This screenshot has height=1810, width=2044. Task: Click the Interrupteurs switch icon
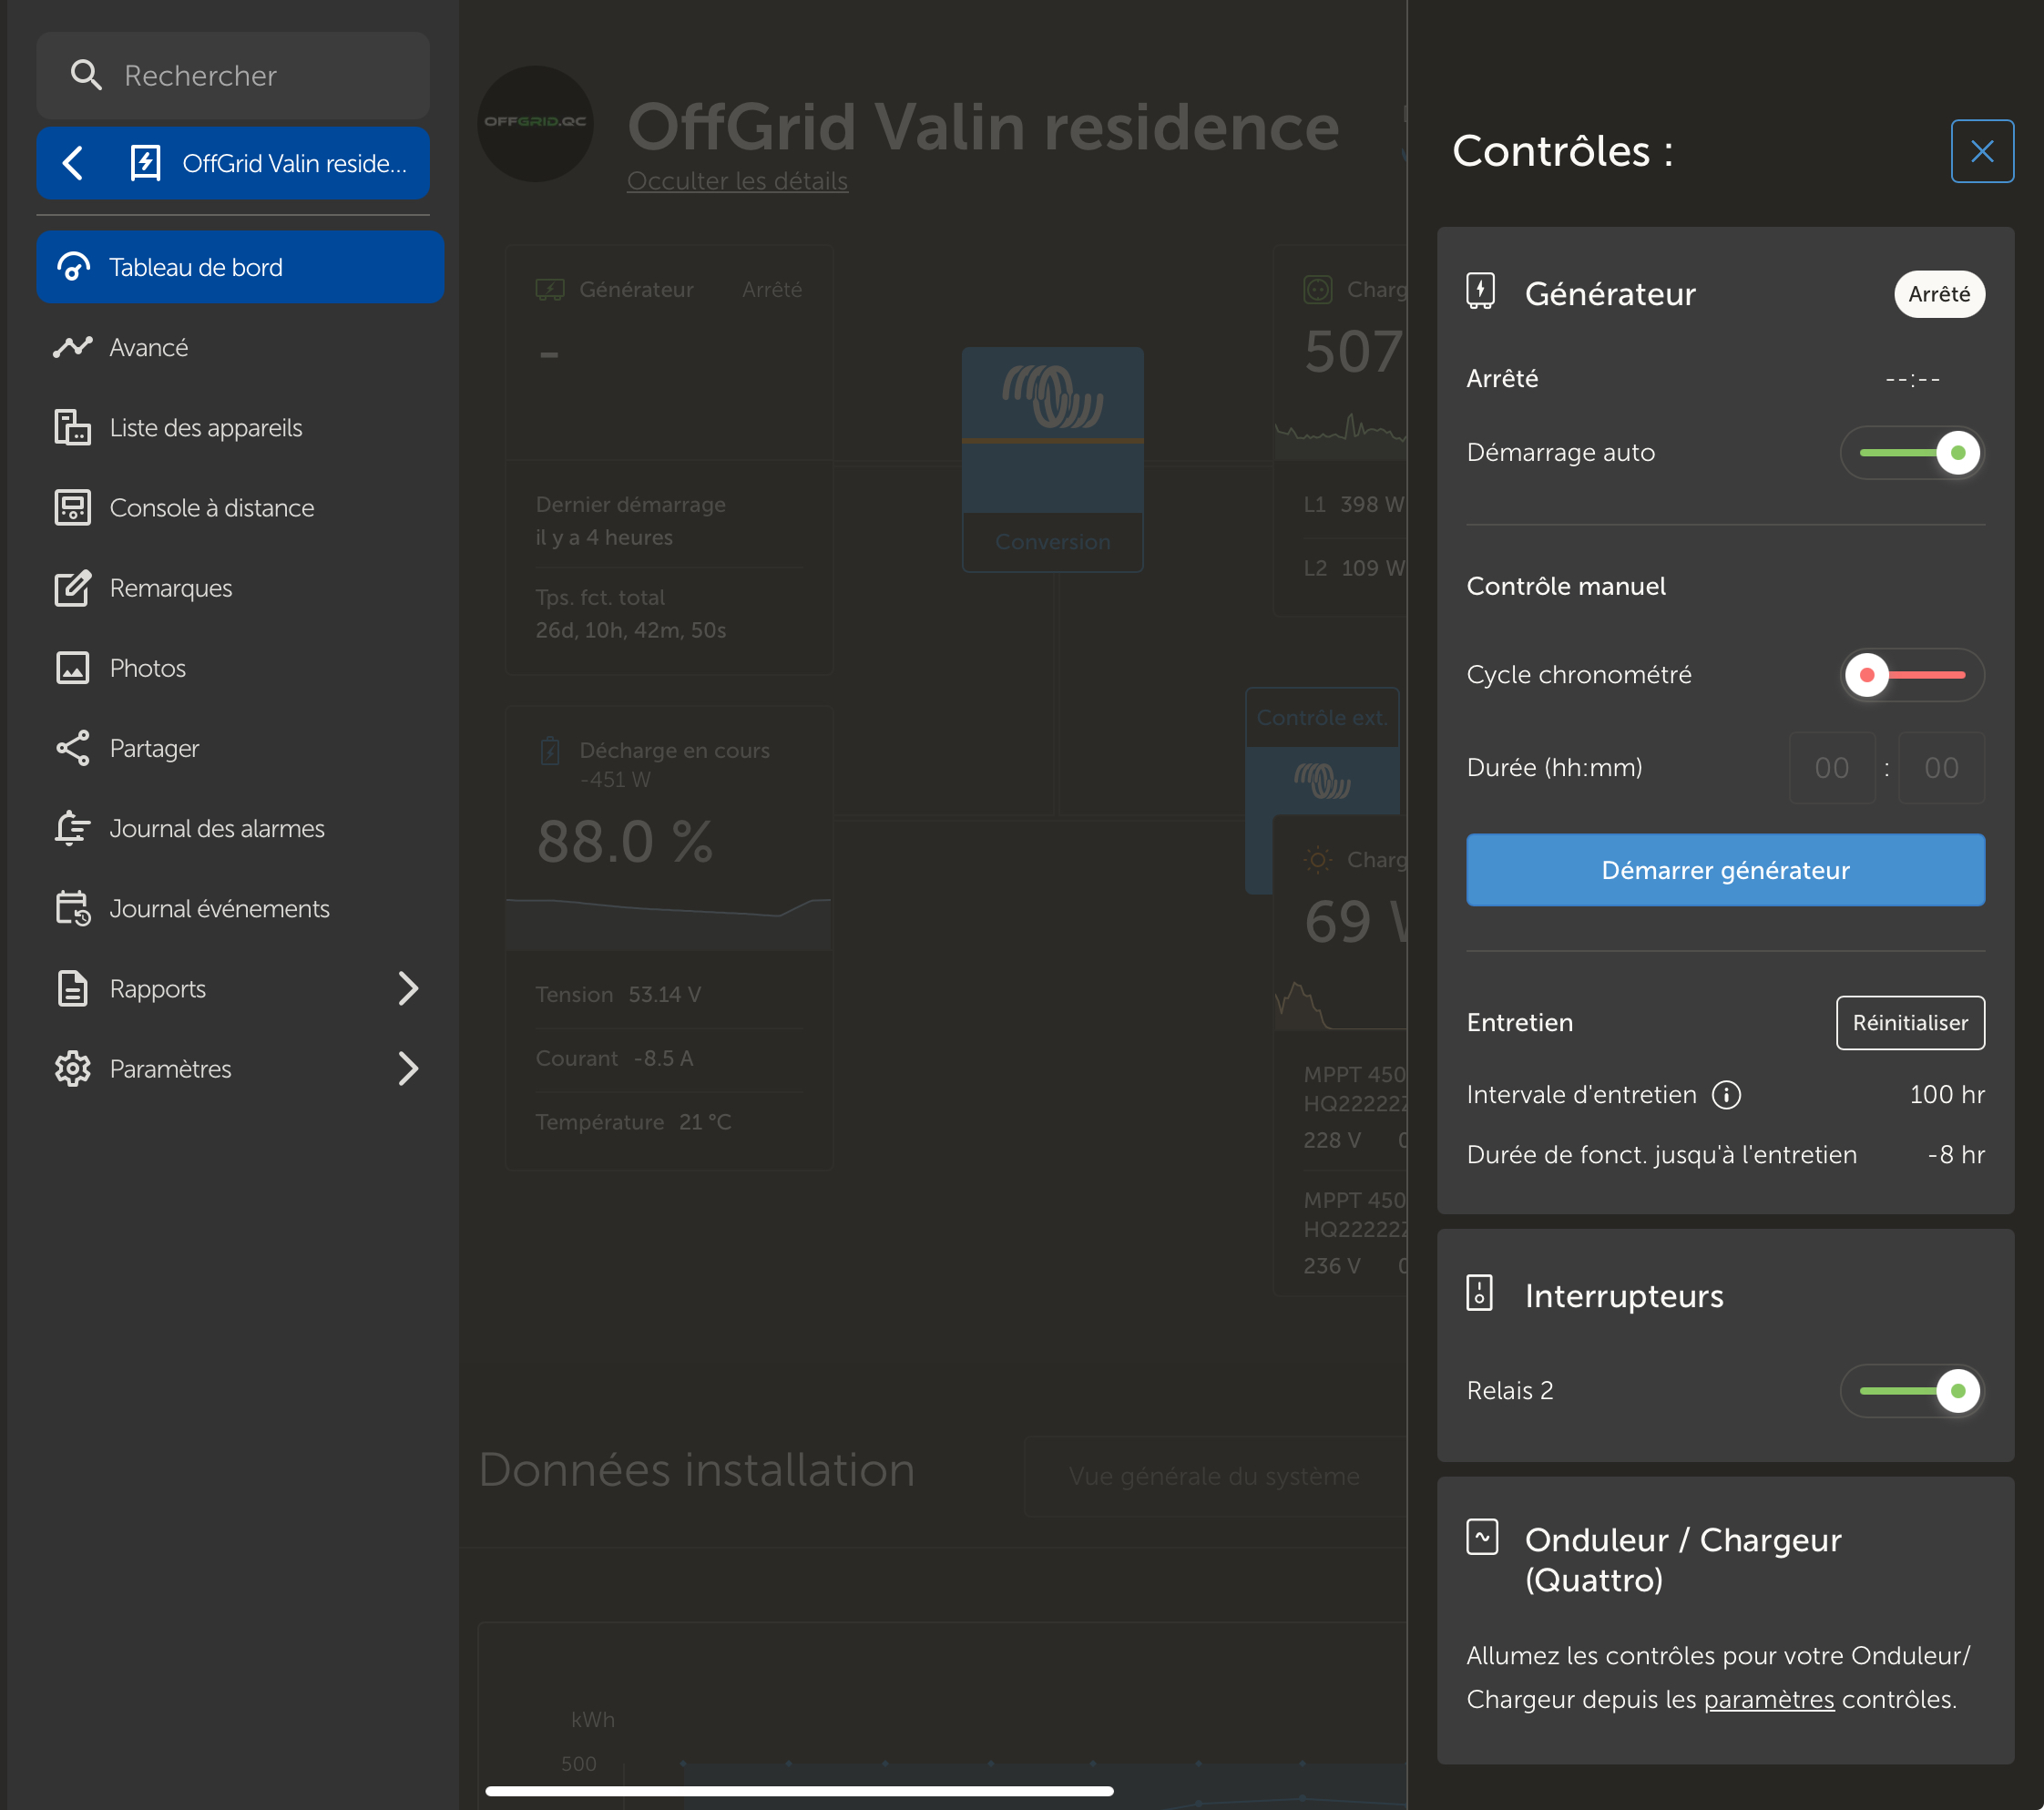coord(1481,1294)
